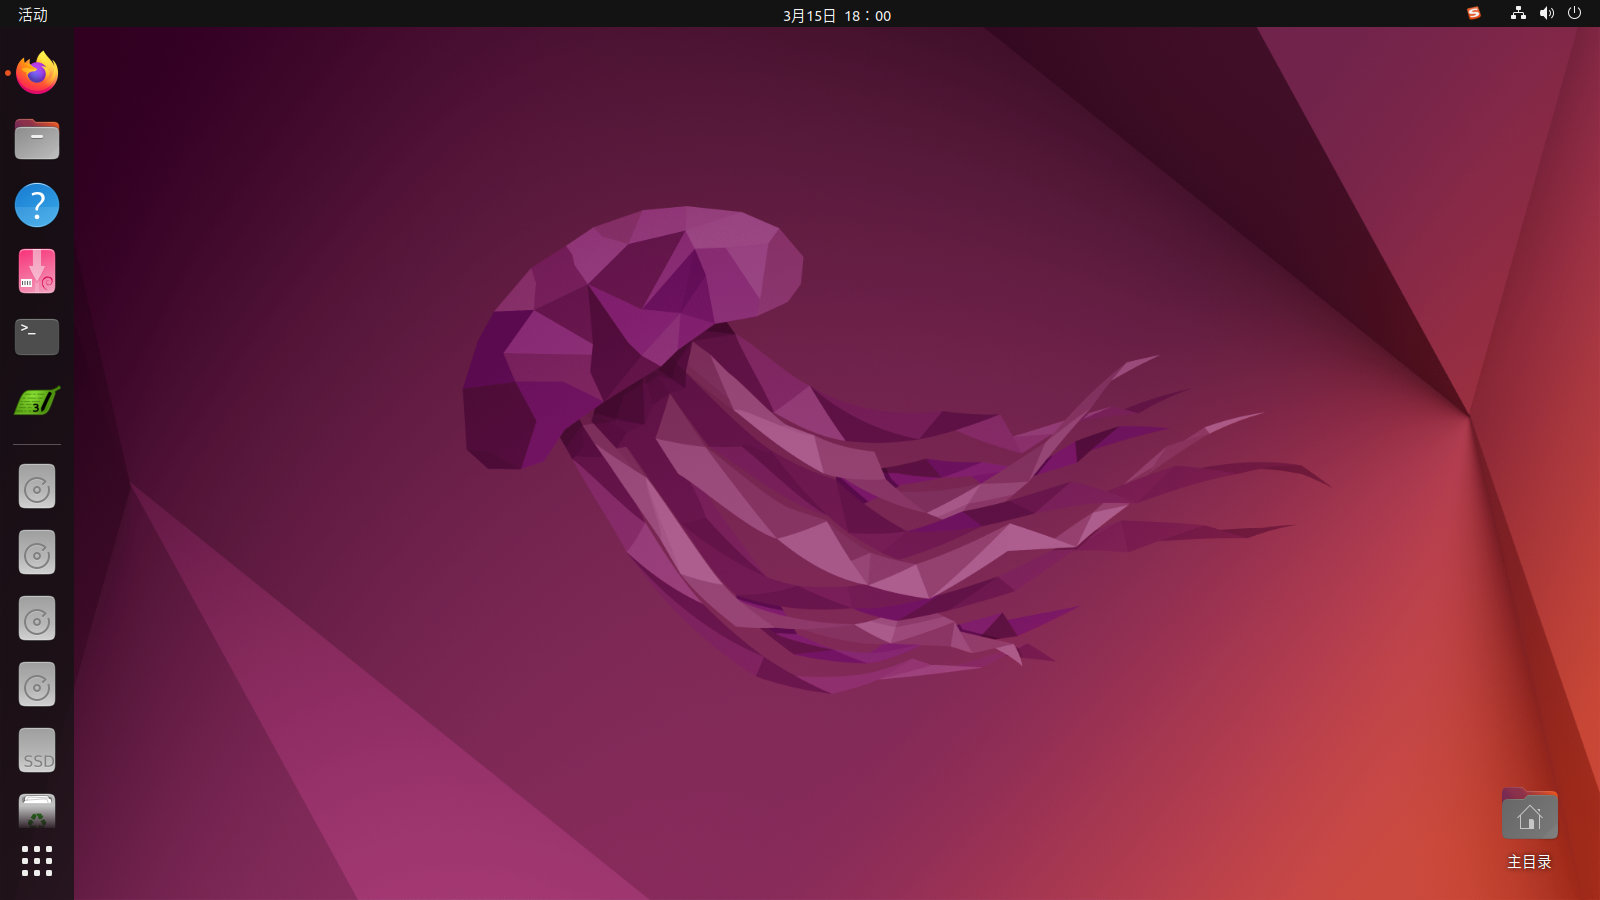
Task: Open the SSD drive in the dock
Action: [x=37, y=750]
